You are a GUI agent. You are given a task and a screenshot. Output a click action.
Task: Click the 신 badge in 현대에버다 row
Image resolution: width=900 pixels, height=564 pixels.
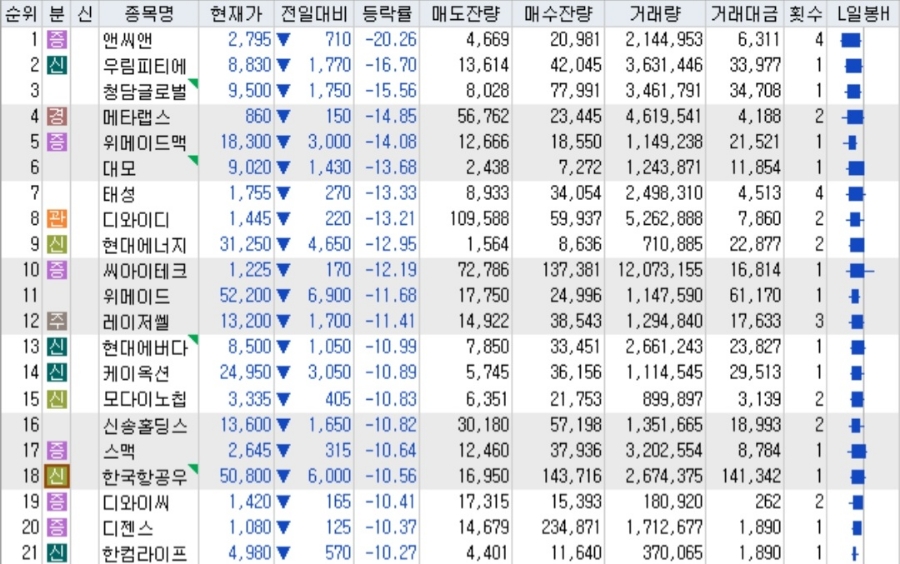[x=56, y=347]
